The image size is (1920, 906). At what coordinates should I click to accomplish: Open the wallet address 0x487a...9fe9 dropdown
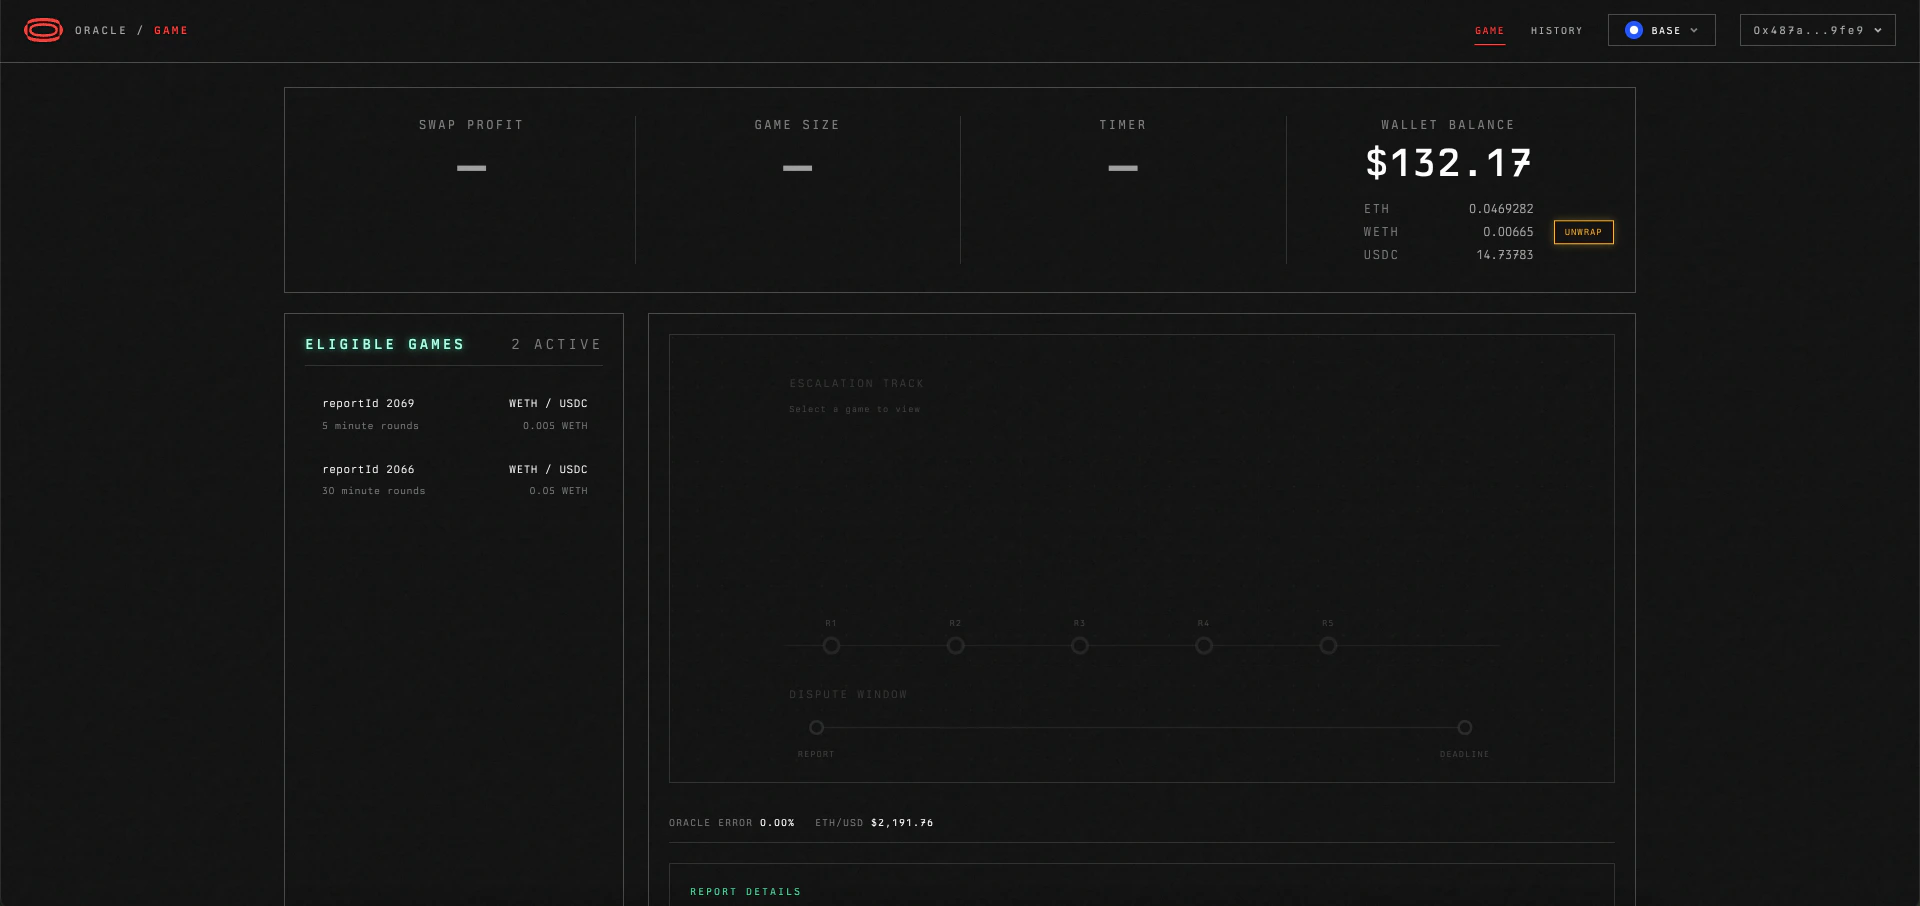click(x=1817, y=30)
